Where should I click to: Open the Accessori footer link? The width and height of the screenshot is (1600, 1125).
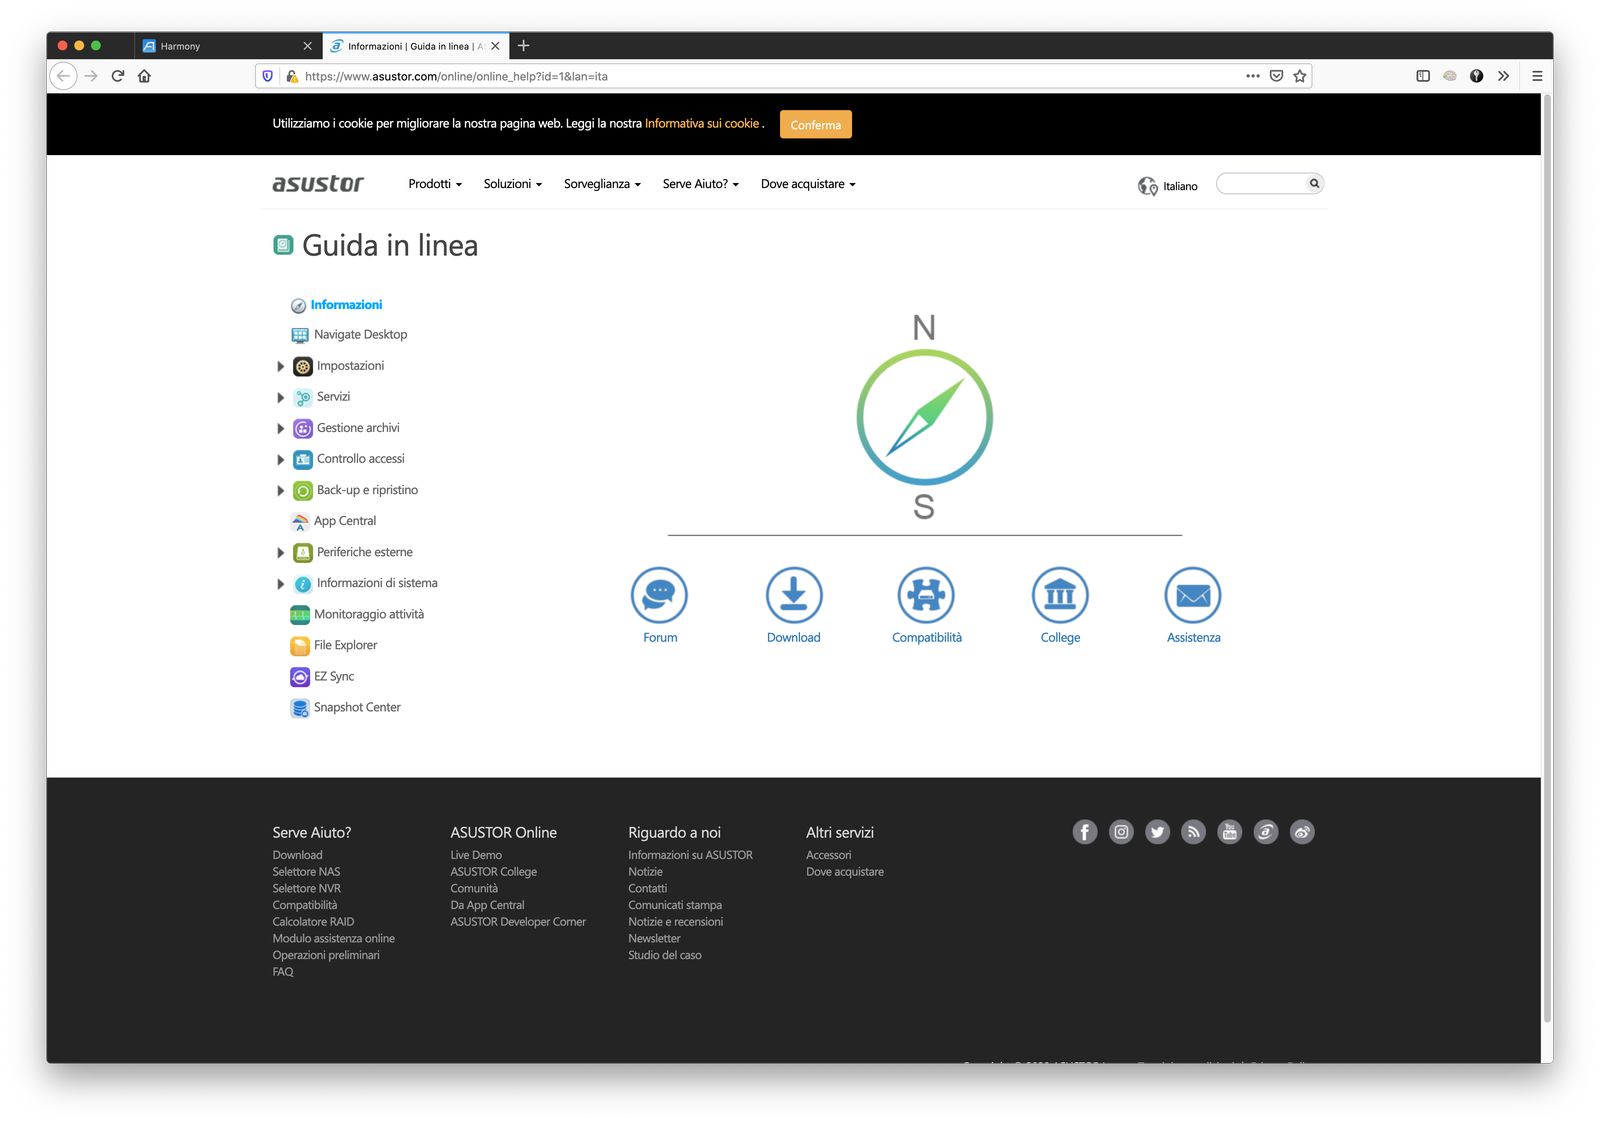[829, 855]
